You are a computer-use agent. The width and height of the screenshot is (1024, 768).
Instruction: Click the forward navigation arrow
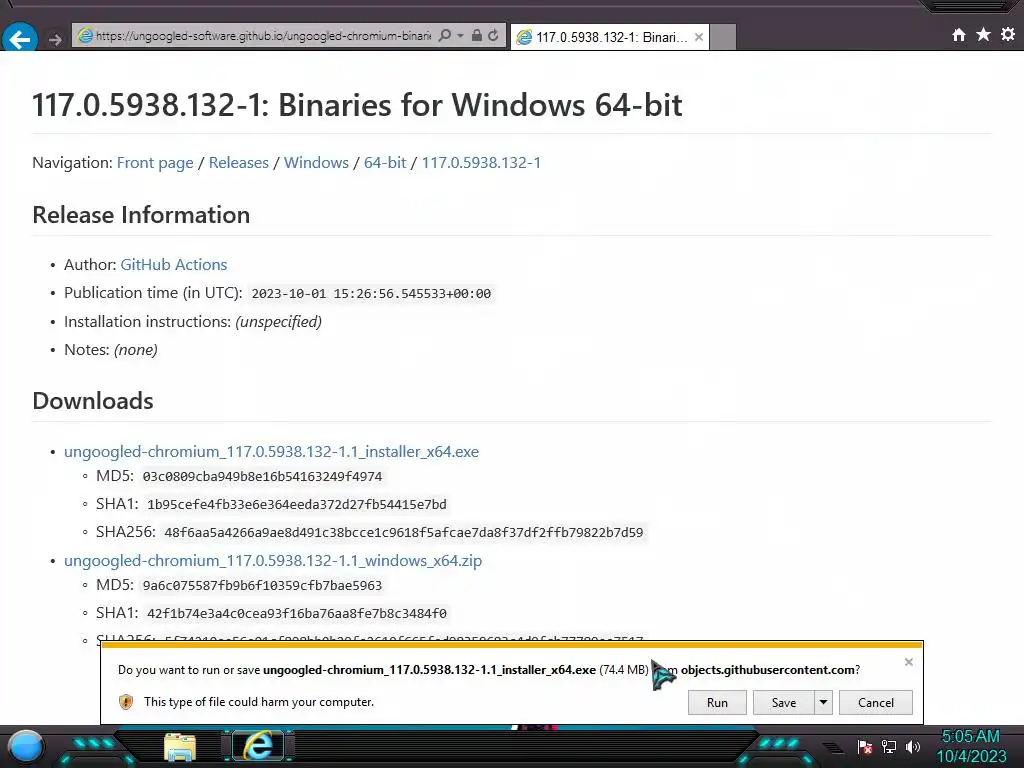pyautogui.click(x=56, y=40)
